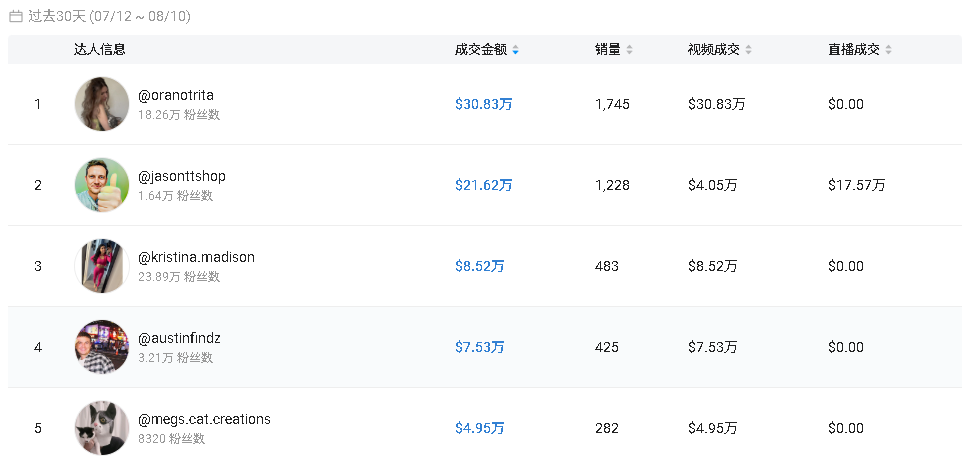The width and height of the screenshot is (968, 466).
Task: Open the @oranotrita username link
Action: [x=176, y=95]
